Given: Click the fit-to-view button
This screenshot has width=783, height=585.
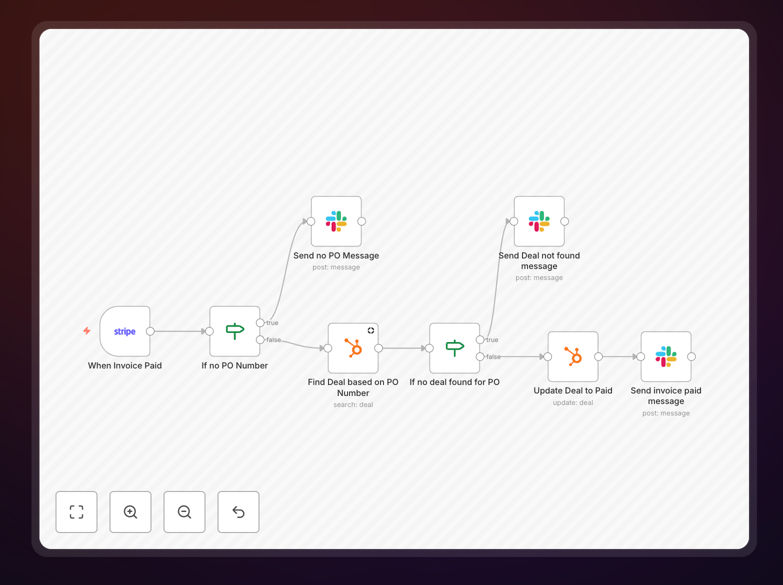Looking at the screenshot, I should pyautogui.click(x=76, y=512).
